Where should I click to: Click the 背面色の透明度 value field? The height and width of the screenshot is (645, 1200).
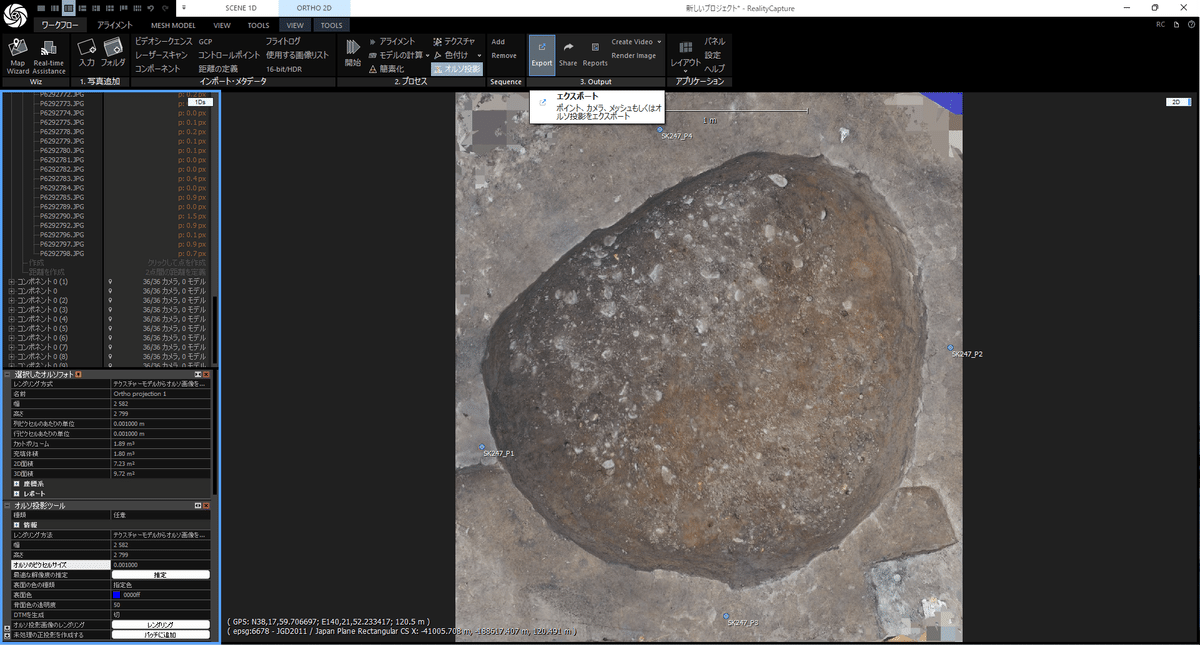coord(160,605)
